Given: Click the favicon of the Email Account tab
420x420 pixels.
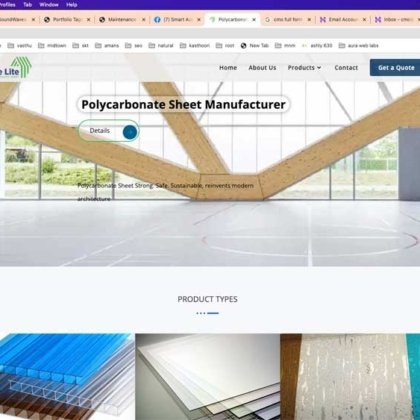Looking at the screenshot, I should 323,20.
